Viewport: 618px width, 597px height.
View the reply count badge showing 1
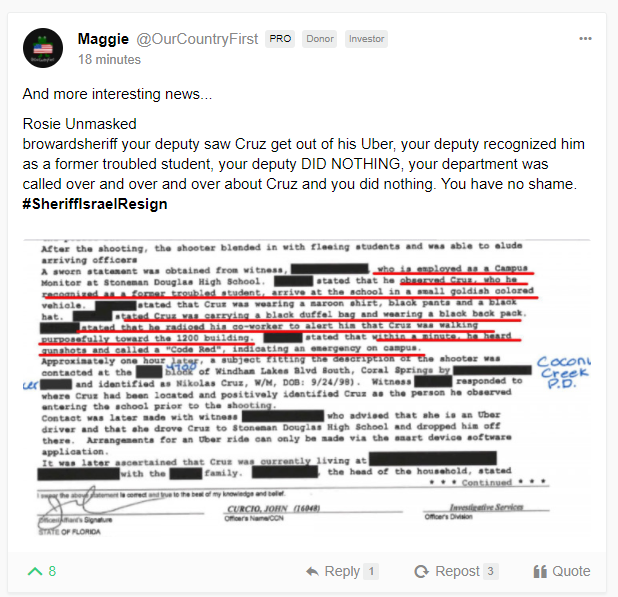tap(371, 571)
